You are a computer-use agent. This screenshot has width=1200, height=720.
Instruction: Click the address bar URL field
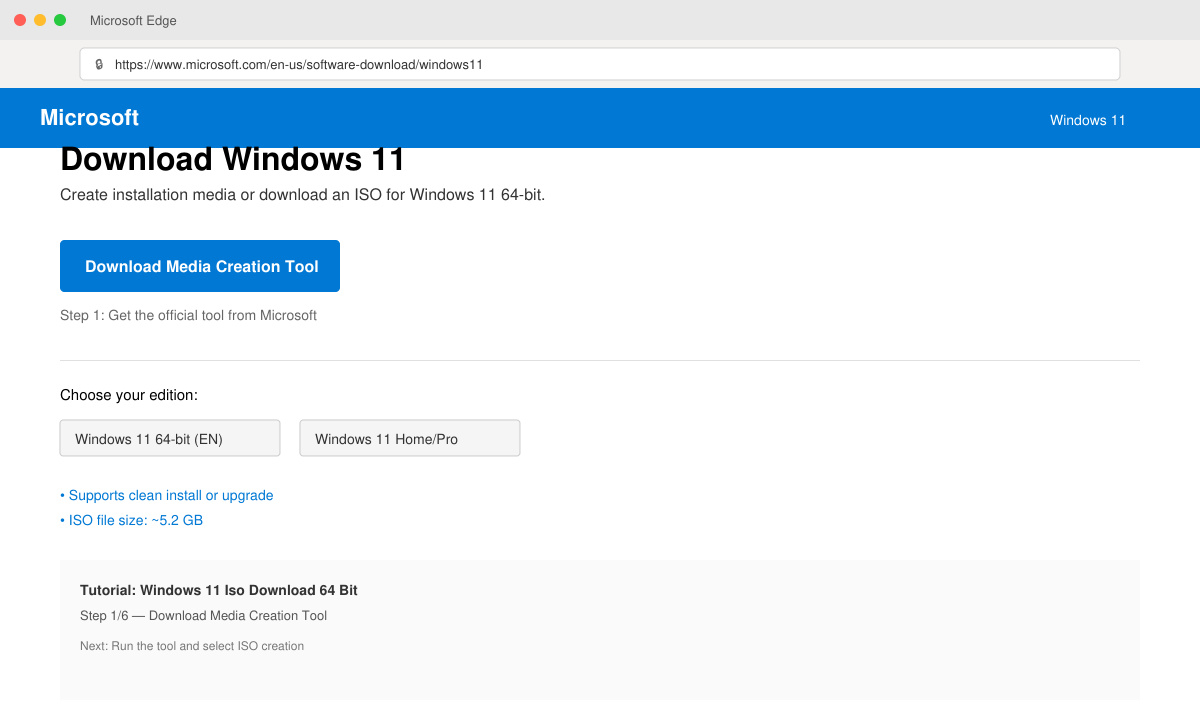(x=600, y=64)
